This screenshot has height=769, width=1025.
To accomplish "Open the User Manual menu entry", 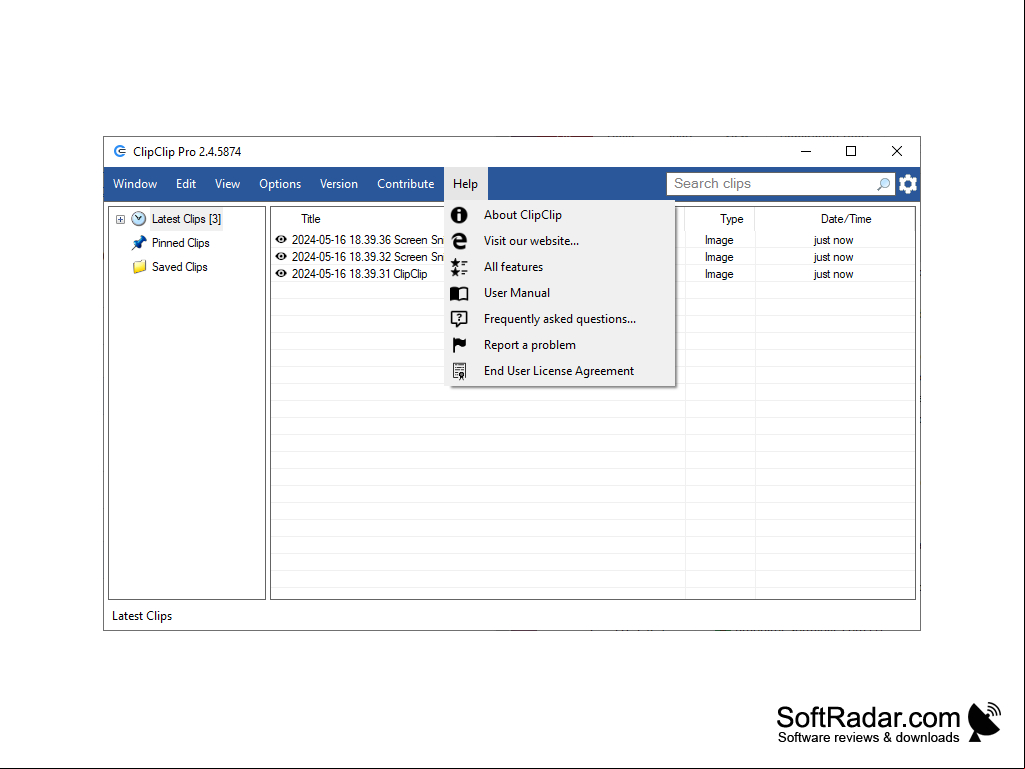I will click(x=560, y=293).
